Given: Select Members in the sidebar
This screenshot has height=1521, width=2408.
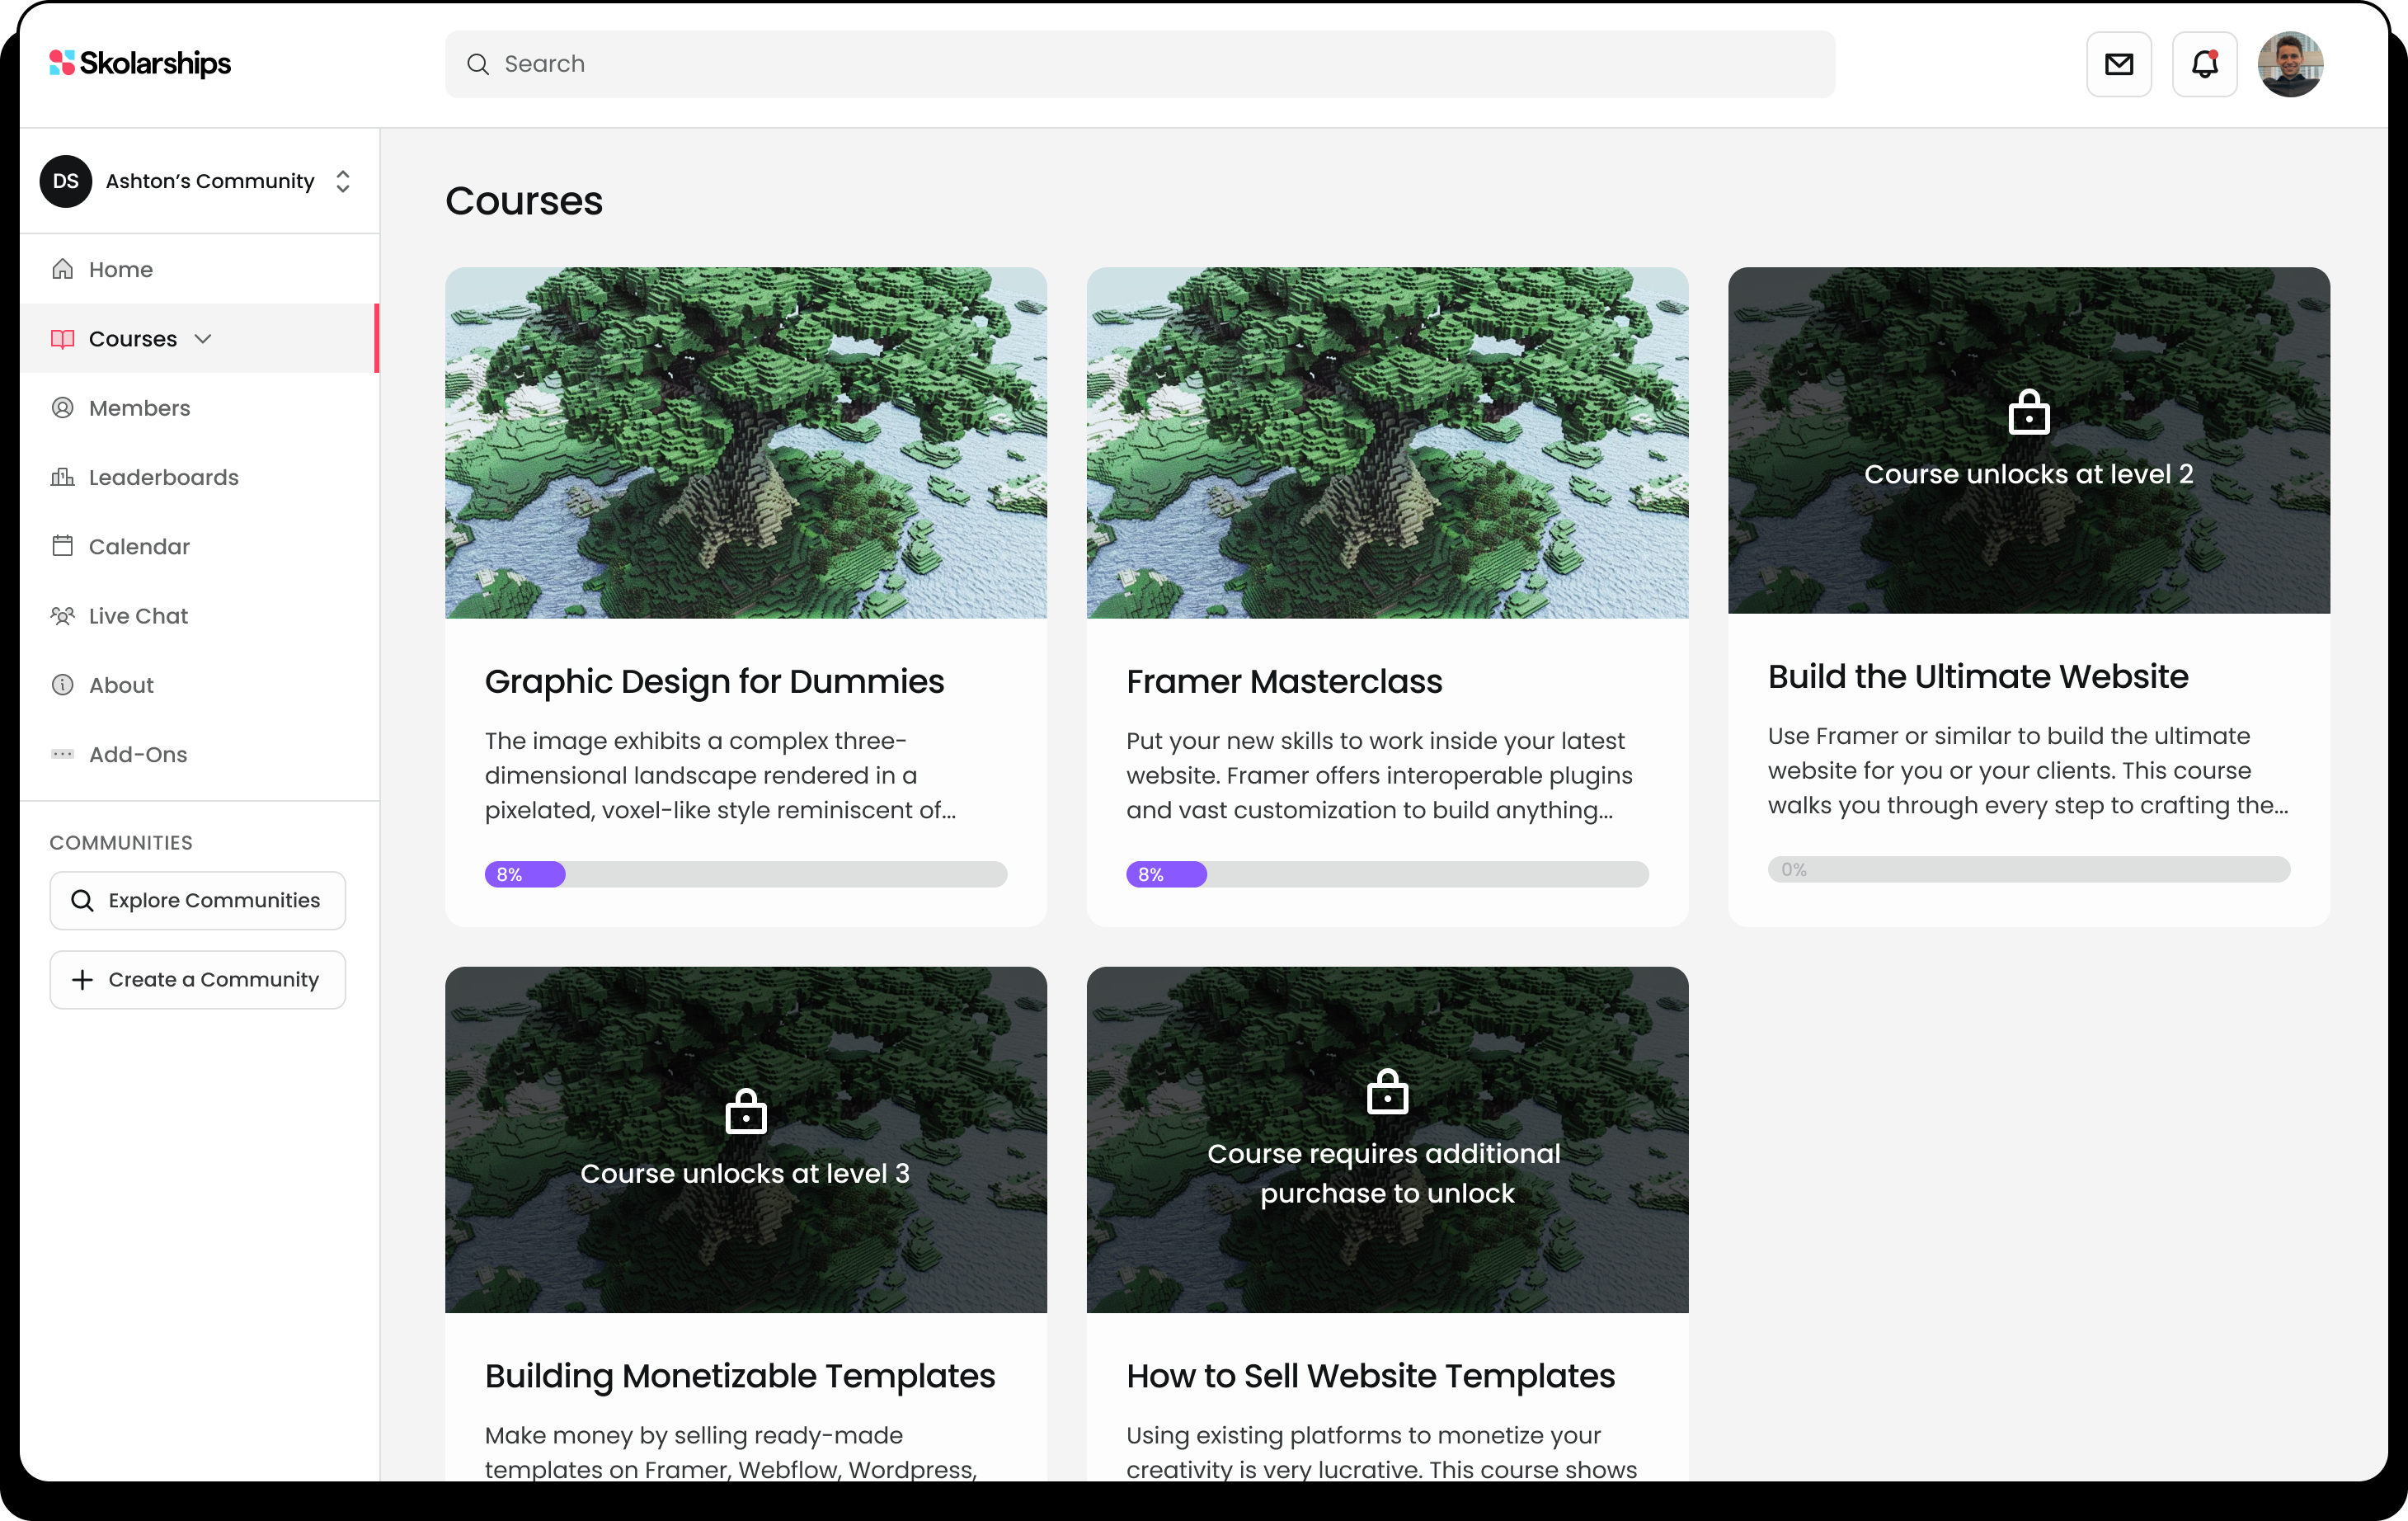Looking at the screenshot, I should click(x=199, y=408).
